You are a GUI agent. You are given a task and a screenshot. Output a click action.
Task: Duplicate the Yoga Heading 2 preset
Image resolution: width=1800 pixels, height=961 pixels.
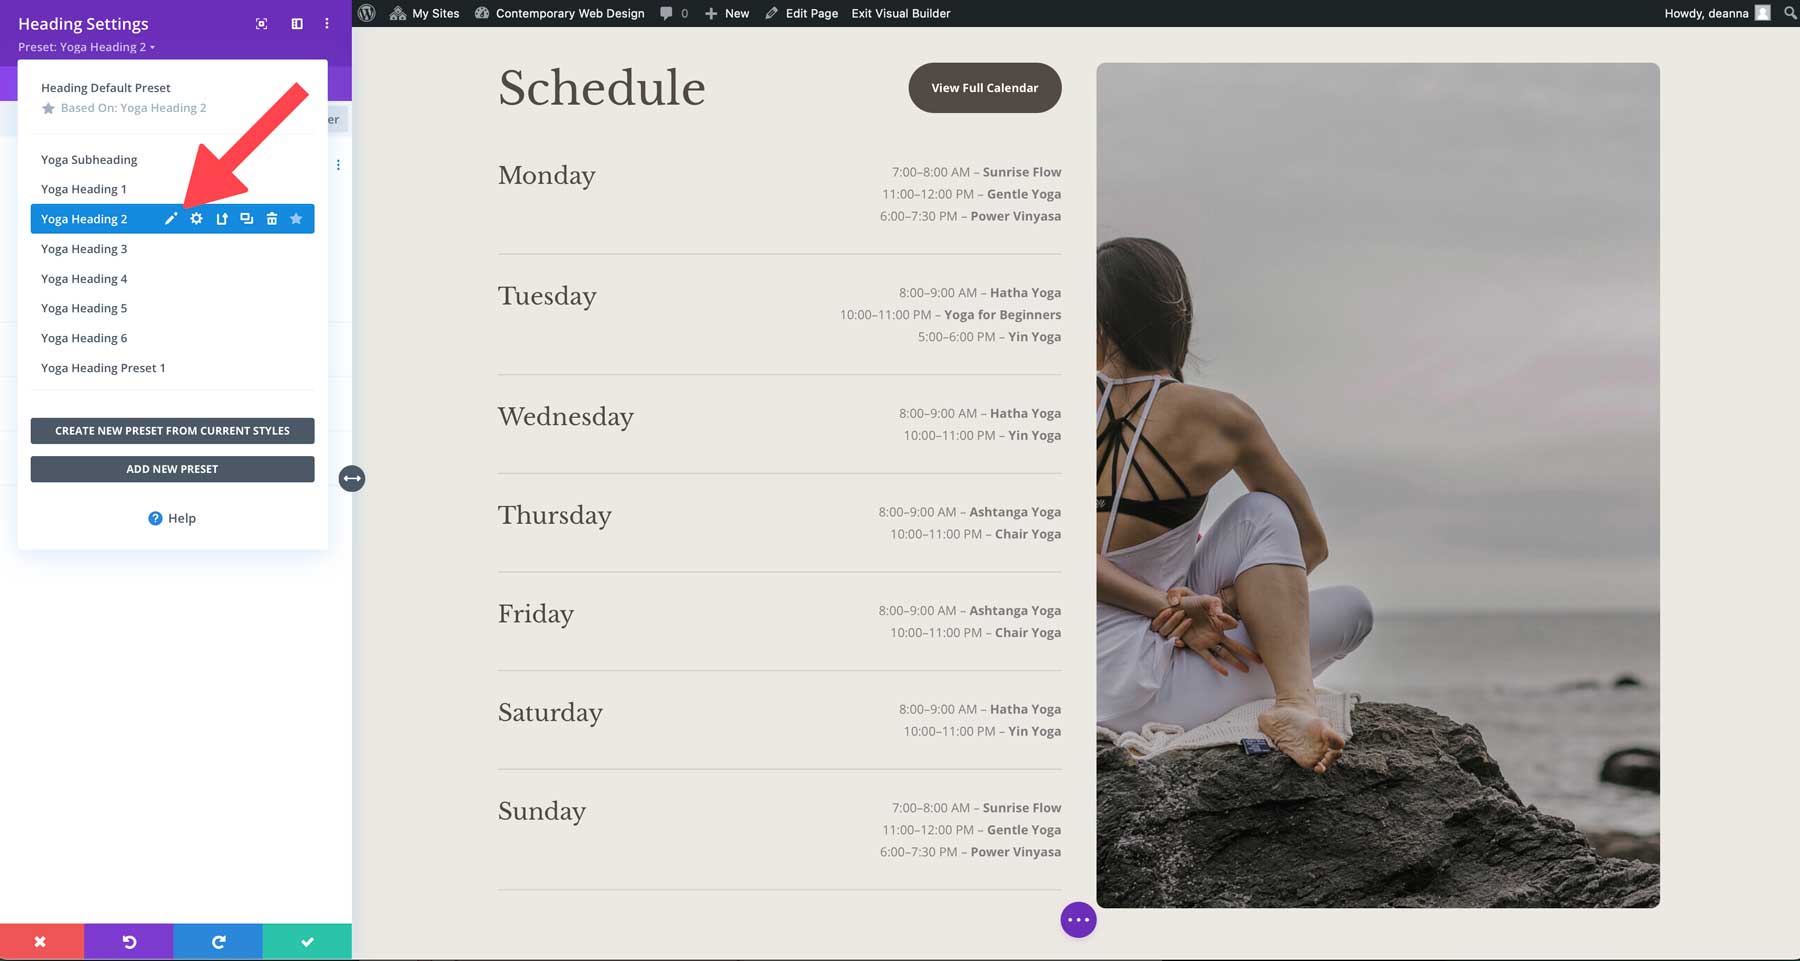[x=246, y=218]
